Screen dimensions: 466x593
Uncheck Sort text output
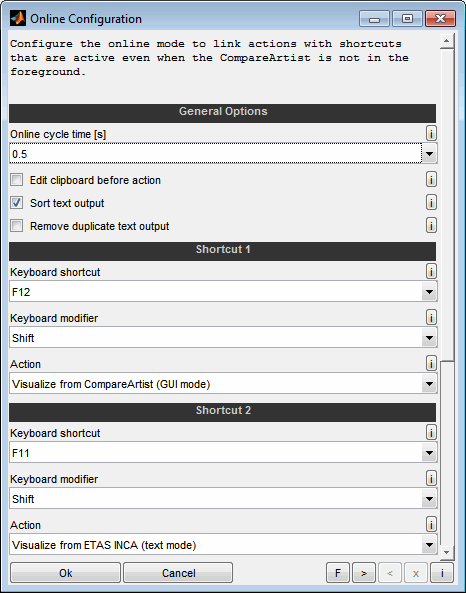17,203
